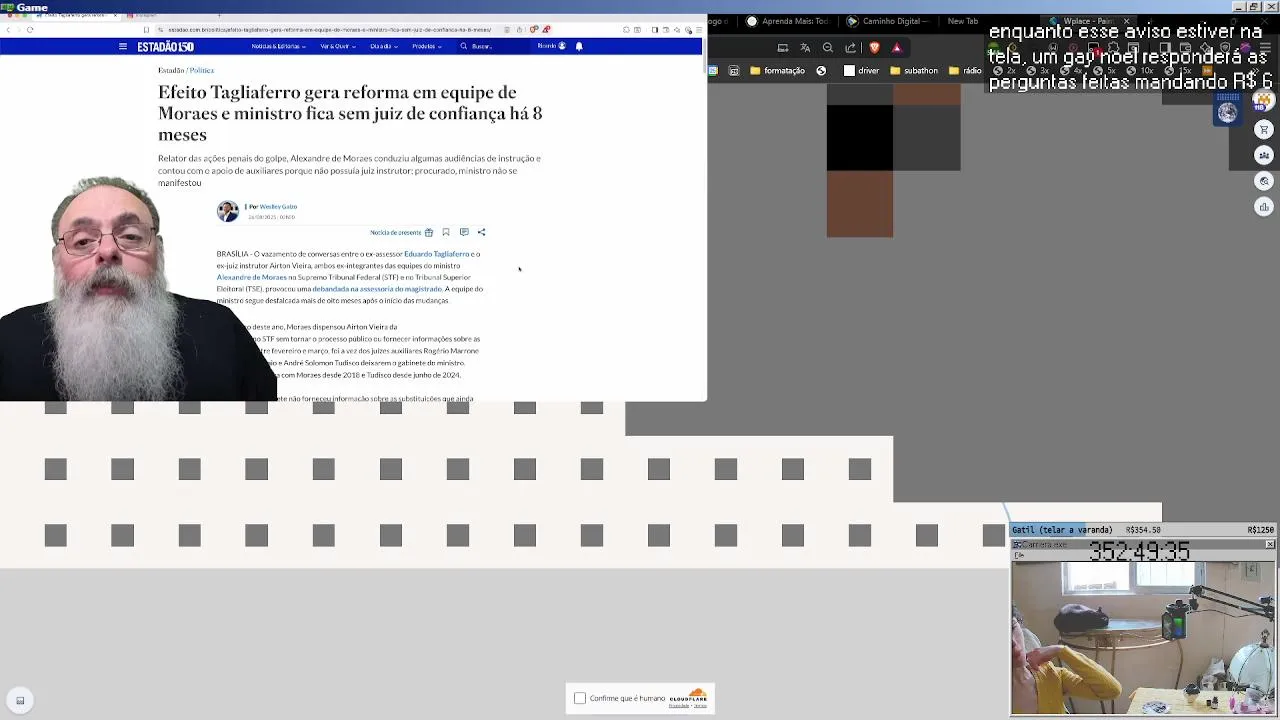
Task: Close the Camera.exe window
Action: 1270,544
